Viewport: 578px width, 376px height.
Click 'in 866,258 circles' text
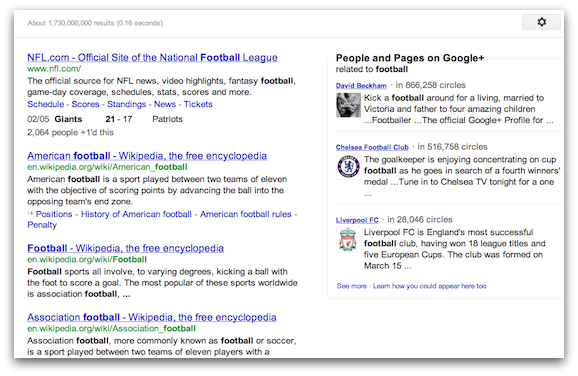[431, 85]
